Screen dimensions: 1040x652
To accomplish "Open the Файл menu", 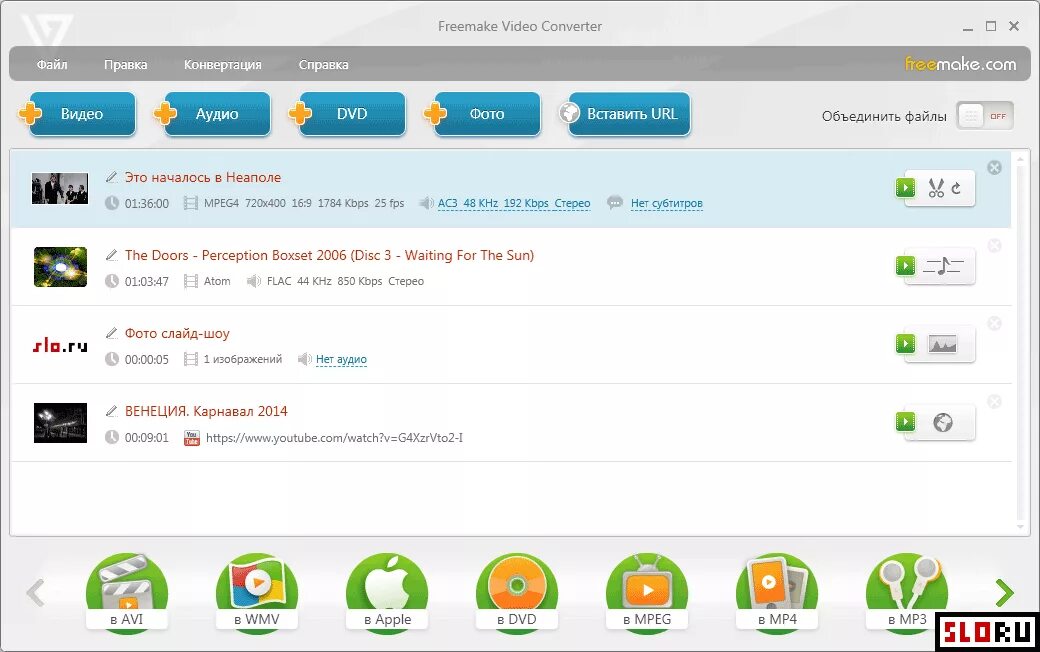I will pyautogui.click(x=52, y=64).
